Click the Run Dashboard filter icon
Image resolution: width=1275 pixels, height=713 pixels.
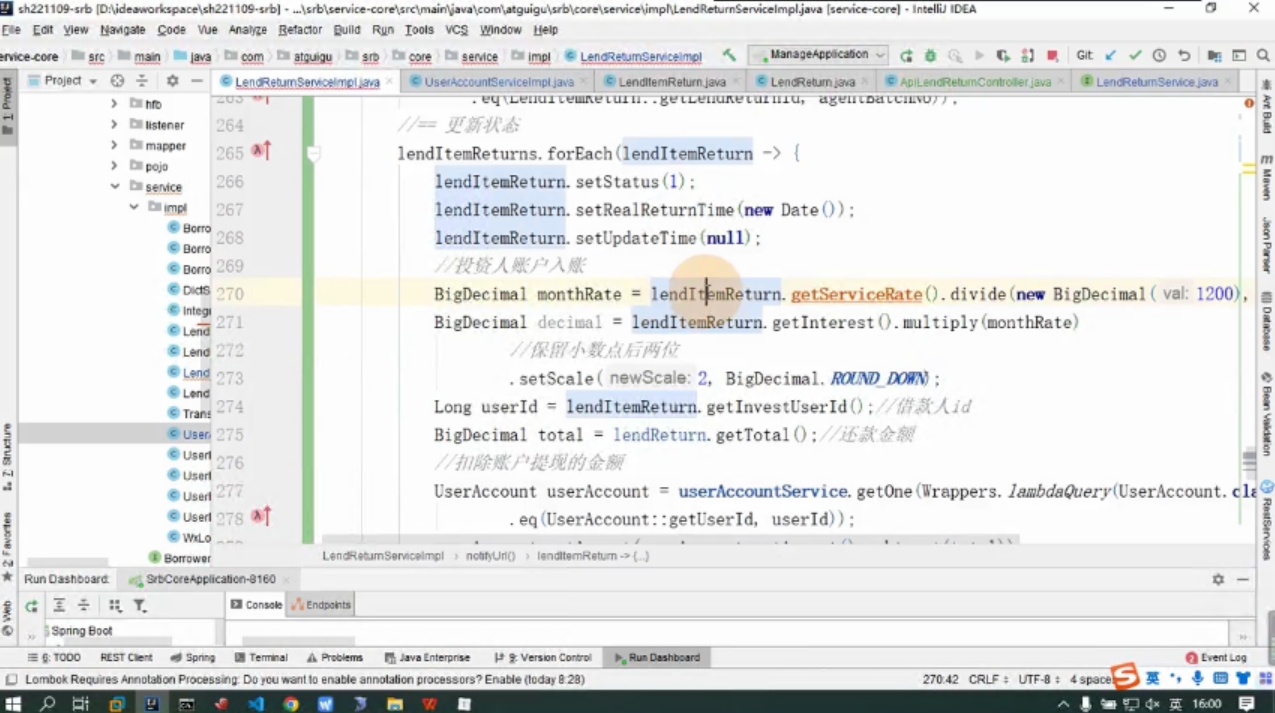point(140,606)
